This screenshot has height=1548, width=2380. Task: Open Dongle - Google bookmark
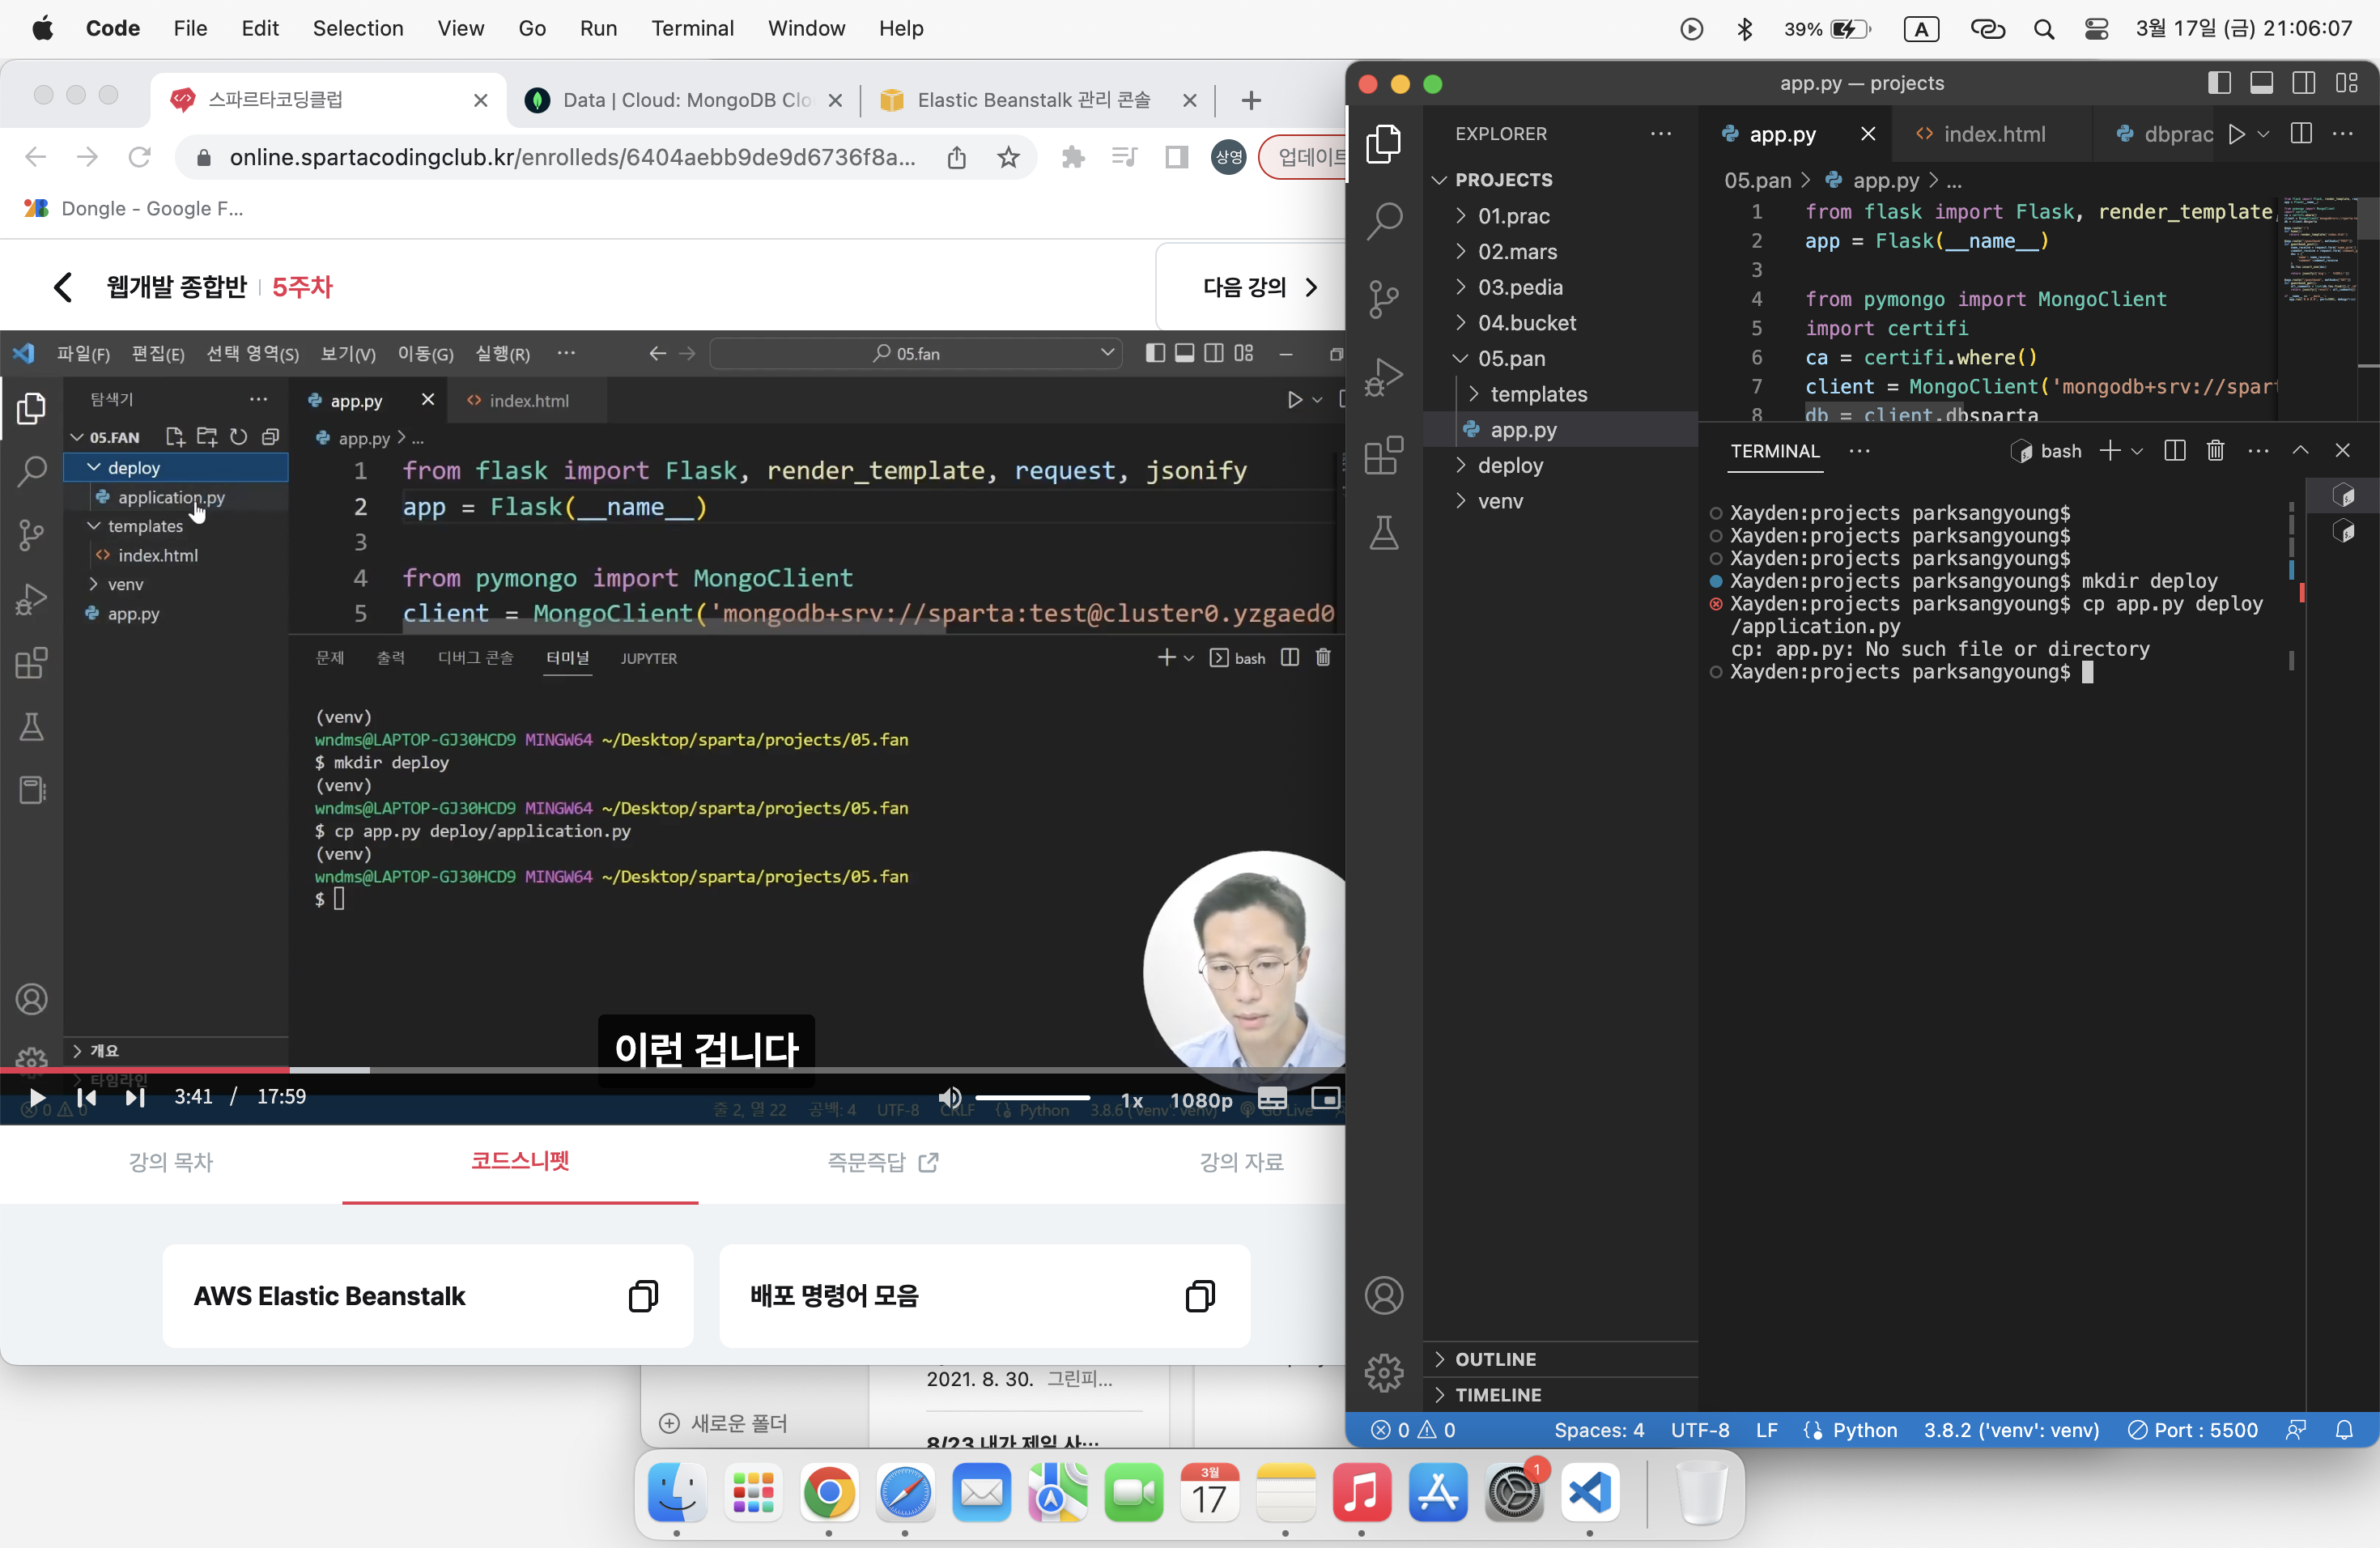pos(134,209)
